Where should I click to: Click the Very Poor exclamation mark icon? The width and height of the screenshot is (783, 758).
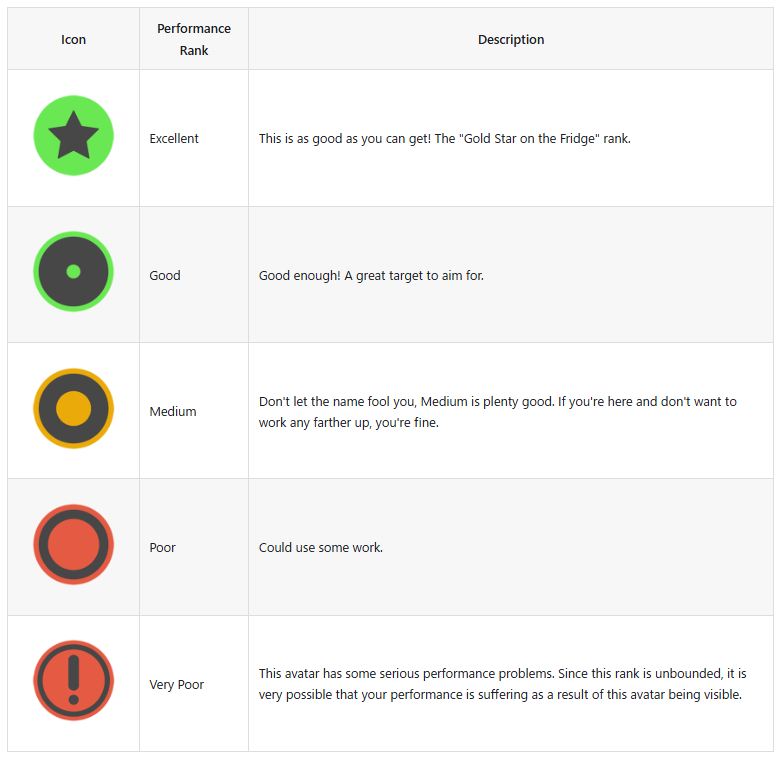pos(73,681)
